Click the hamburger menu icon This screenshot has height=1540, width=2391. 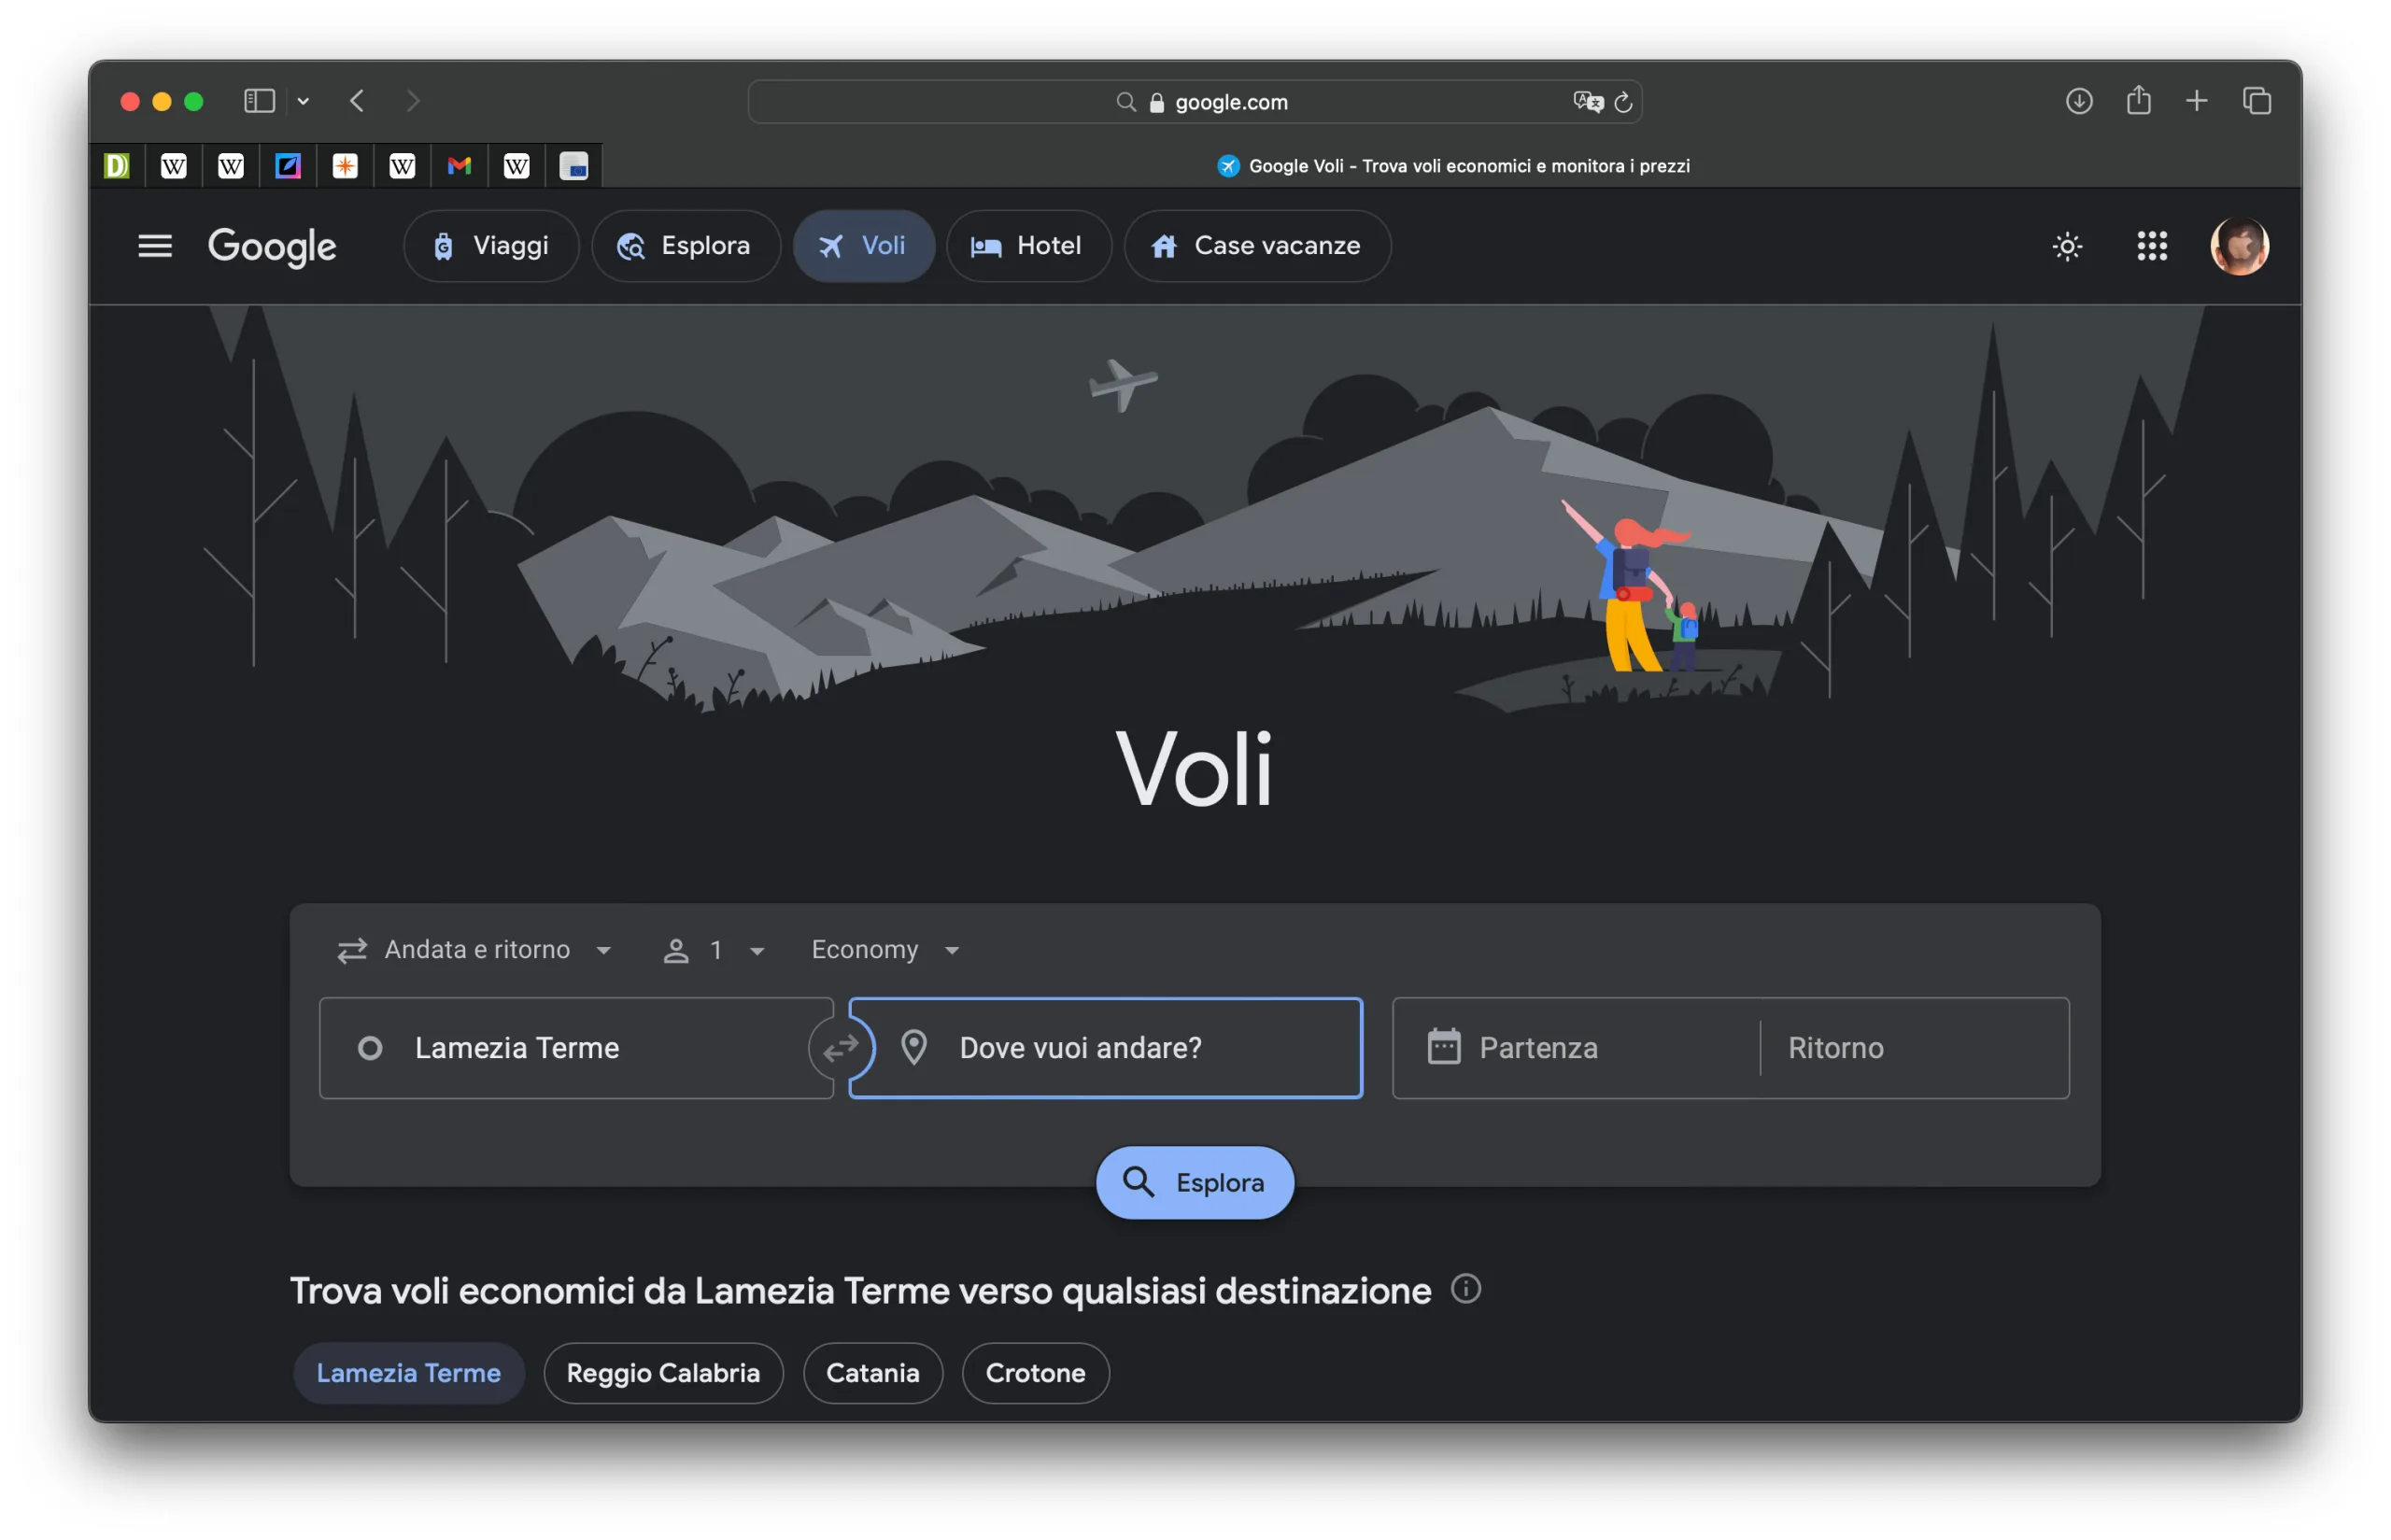tap(155, 246)
